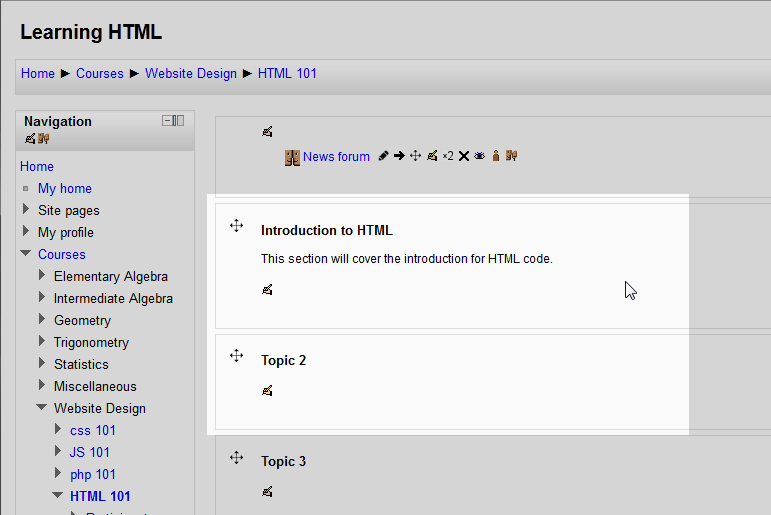The width and height of the screenshot is (771, 515).
Task: Duplicate News forum using the x2 icon
Action: pyautogui.click(x=448, y=156)
